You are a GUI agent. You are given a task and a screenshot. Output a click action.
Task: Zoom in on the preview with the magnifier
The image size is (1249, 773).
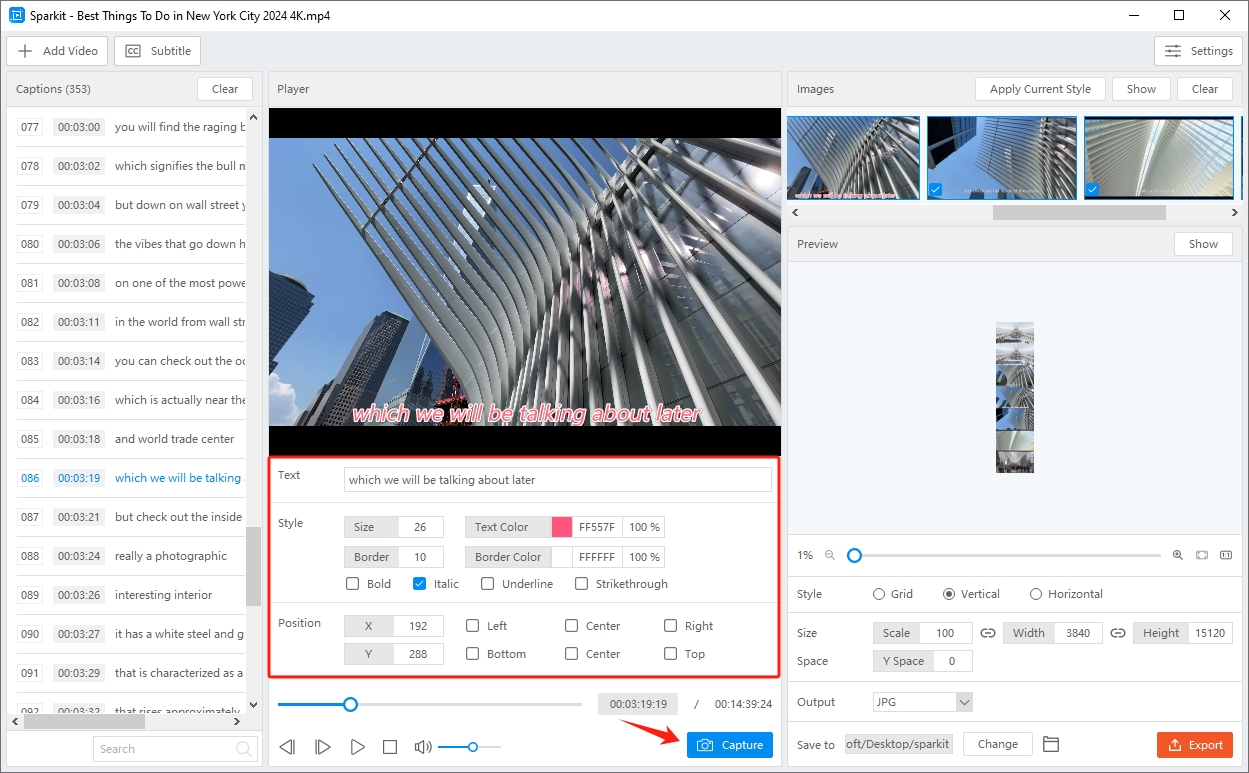click(1177, 555)
